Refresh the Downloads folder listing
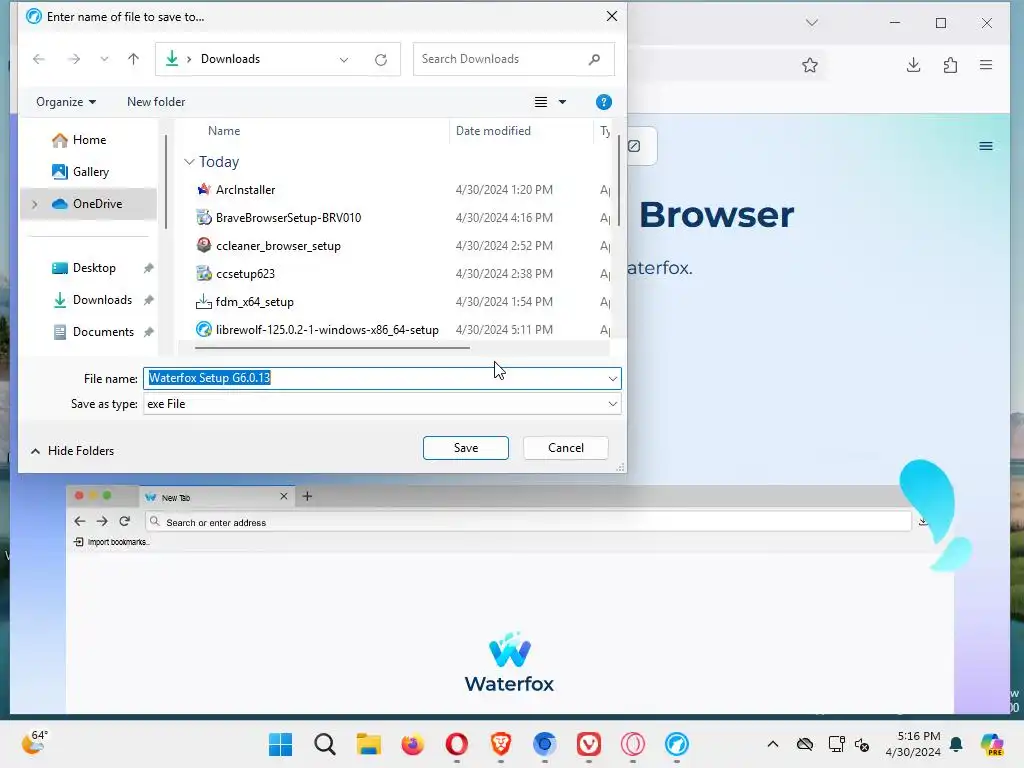This screenshot has height=768, width=1024. coord(381,59)
